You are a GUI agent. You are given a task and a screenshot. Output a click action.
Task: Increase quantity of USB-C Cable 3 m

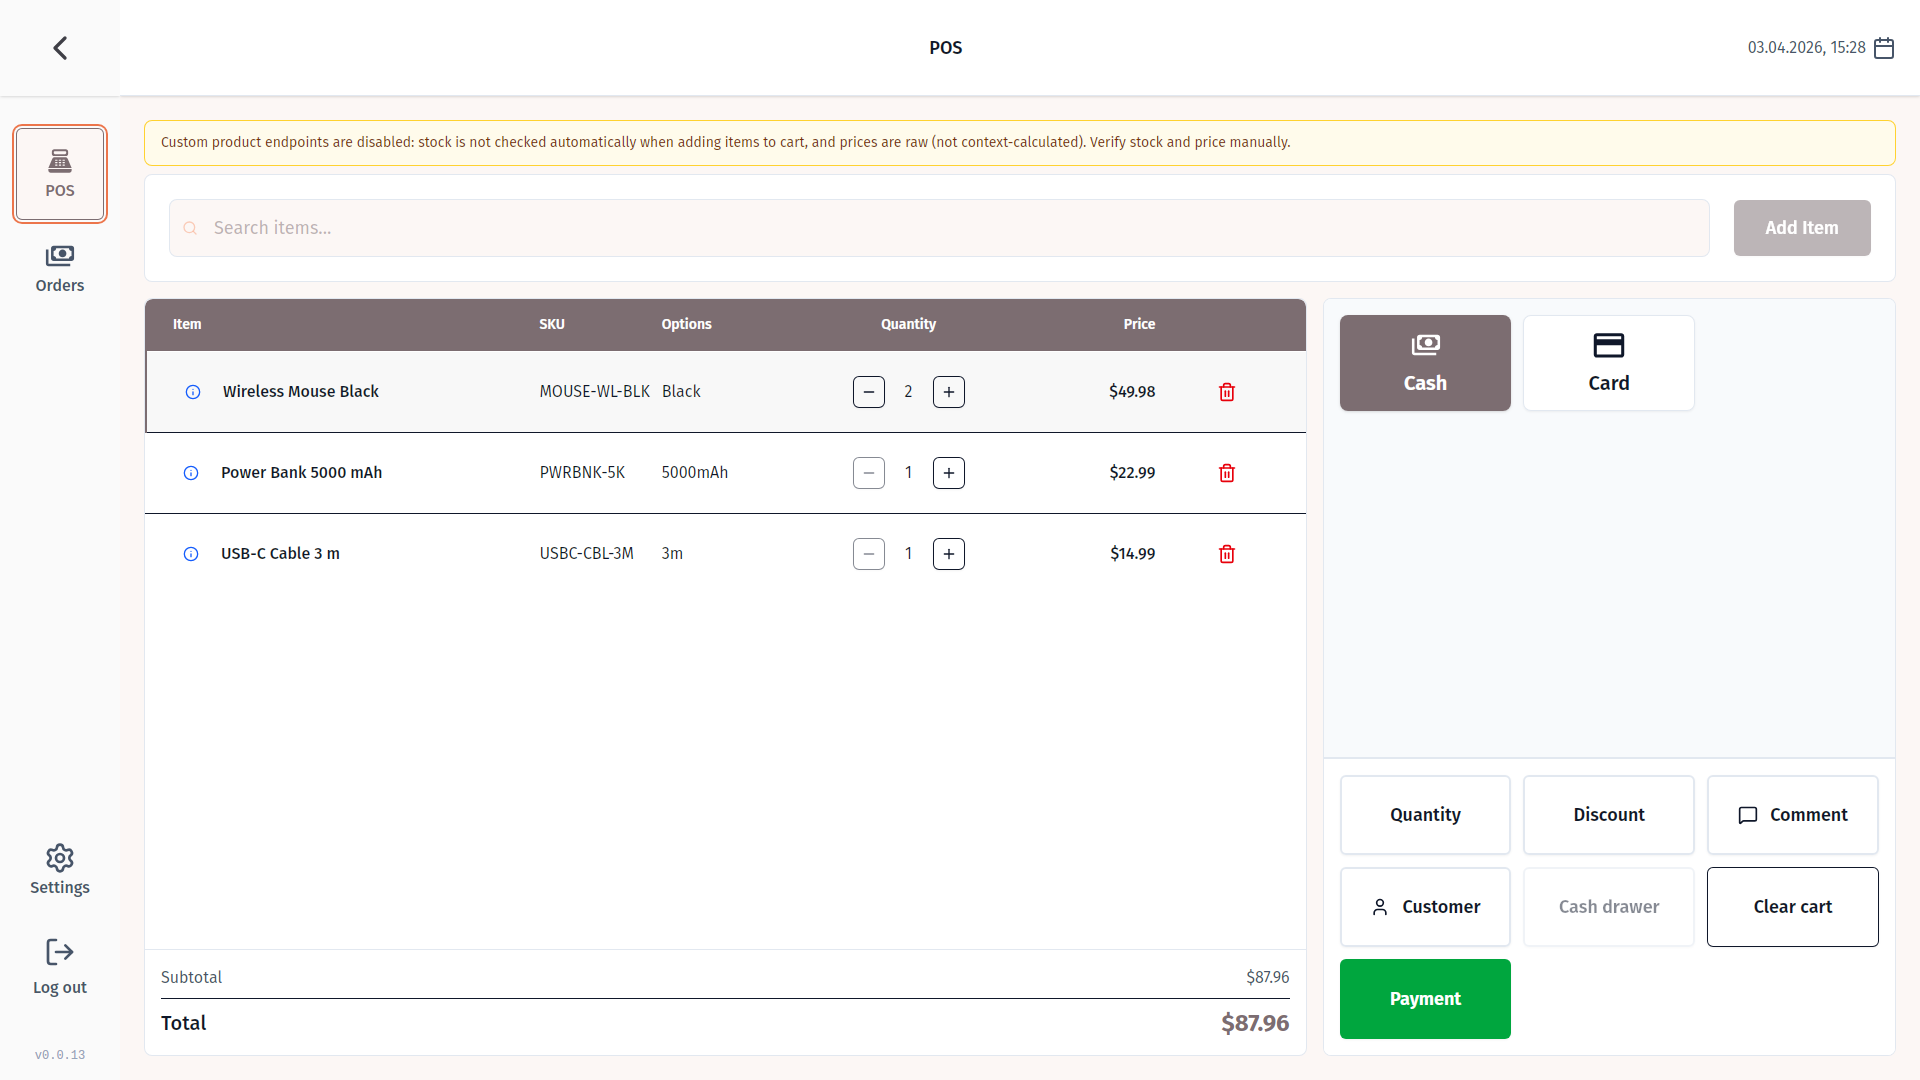click(x=949, y=554)
